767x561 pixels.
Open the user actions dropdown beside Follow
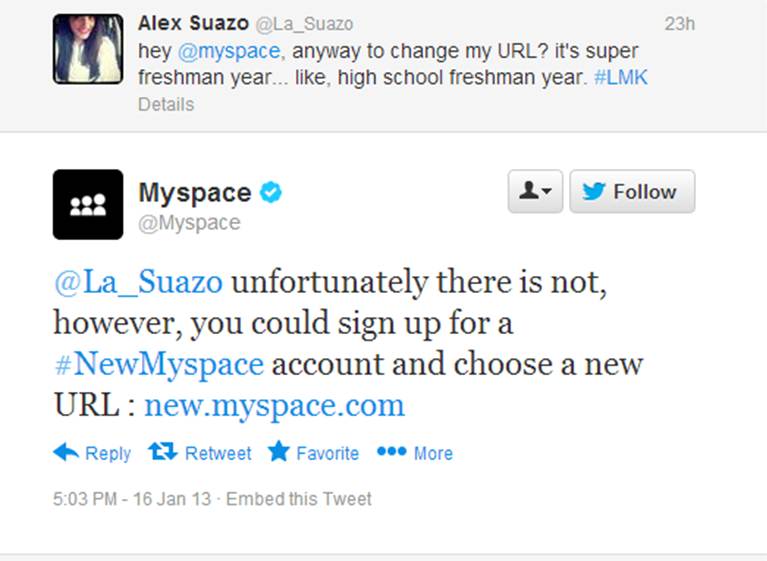click(x=536, y=192)
